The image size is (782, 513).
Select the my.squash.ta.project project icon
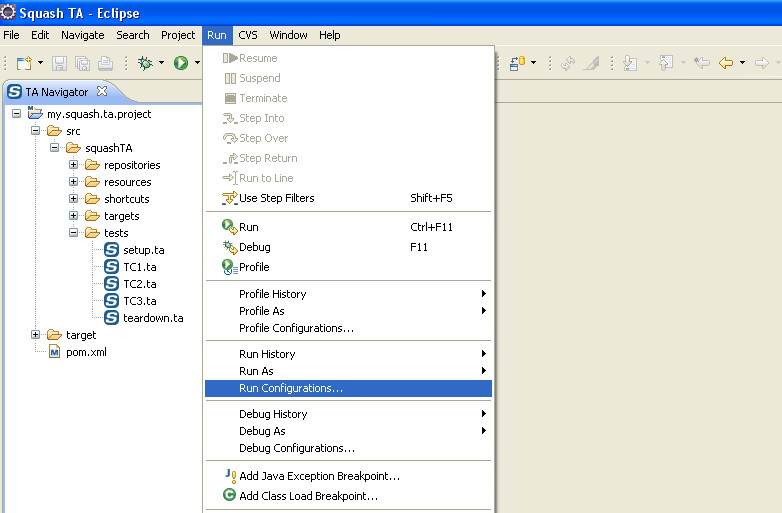pyautogui.click(x=35, y=113)
